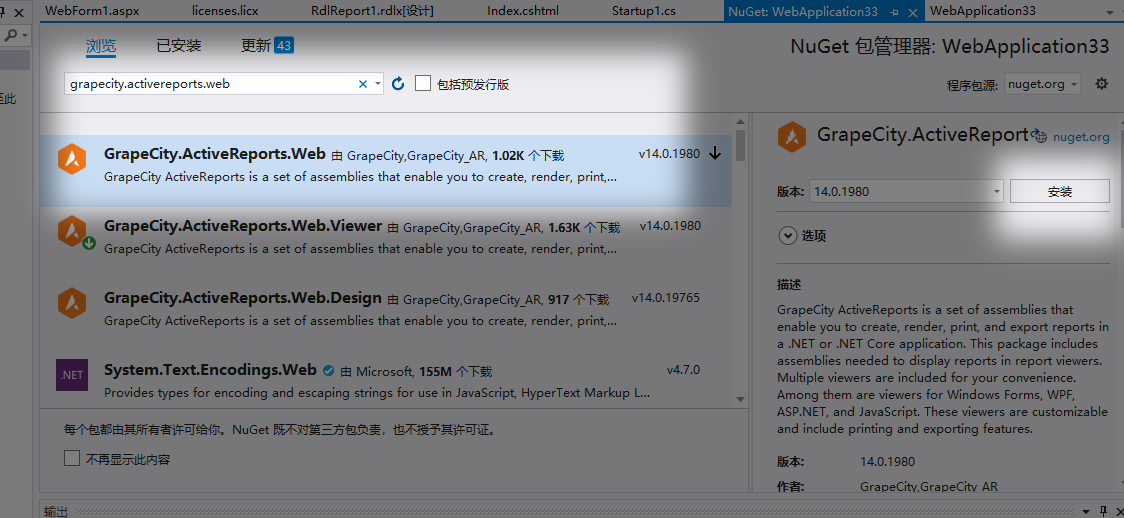Open package source settings gear
The image size is (1124, 518).
pos(1102,84)
